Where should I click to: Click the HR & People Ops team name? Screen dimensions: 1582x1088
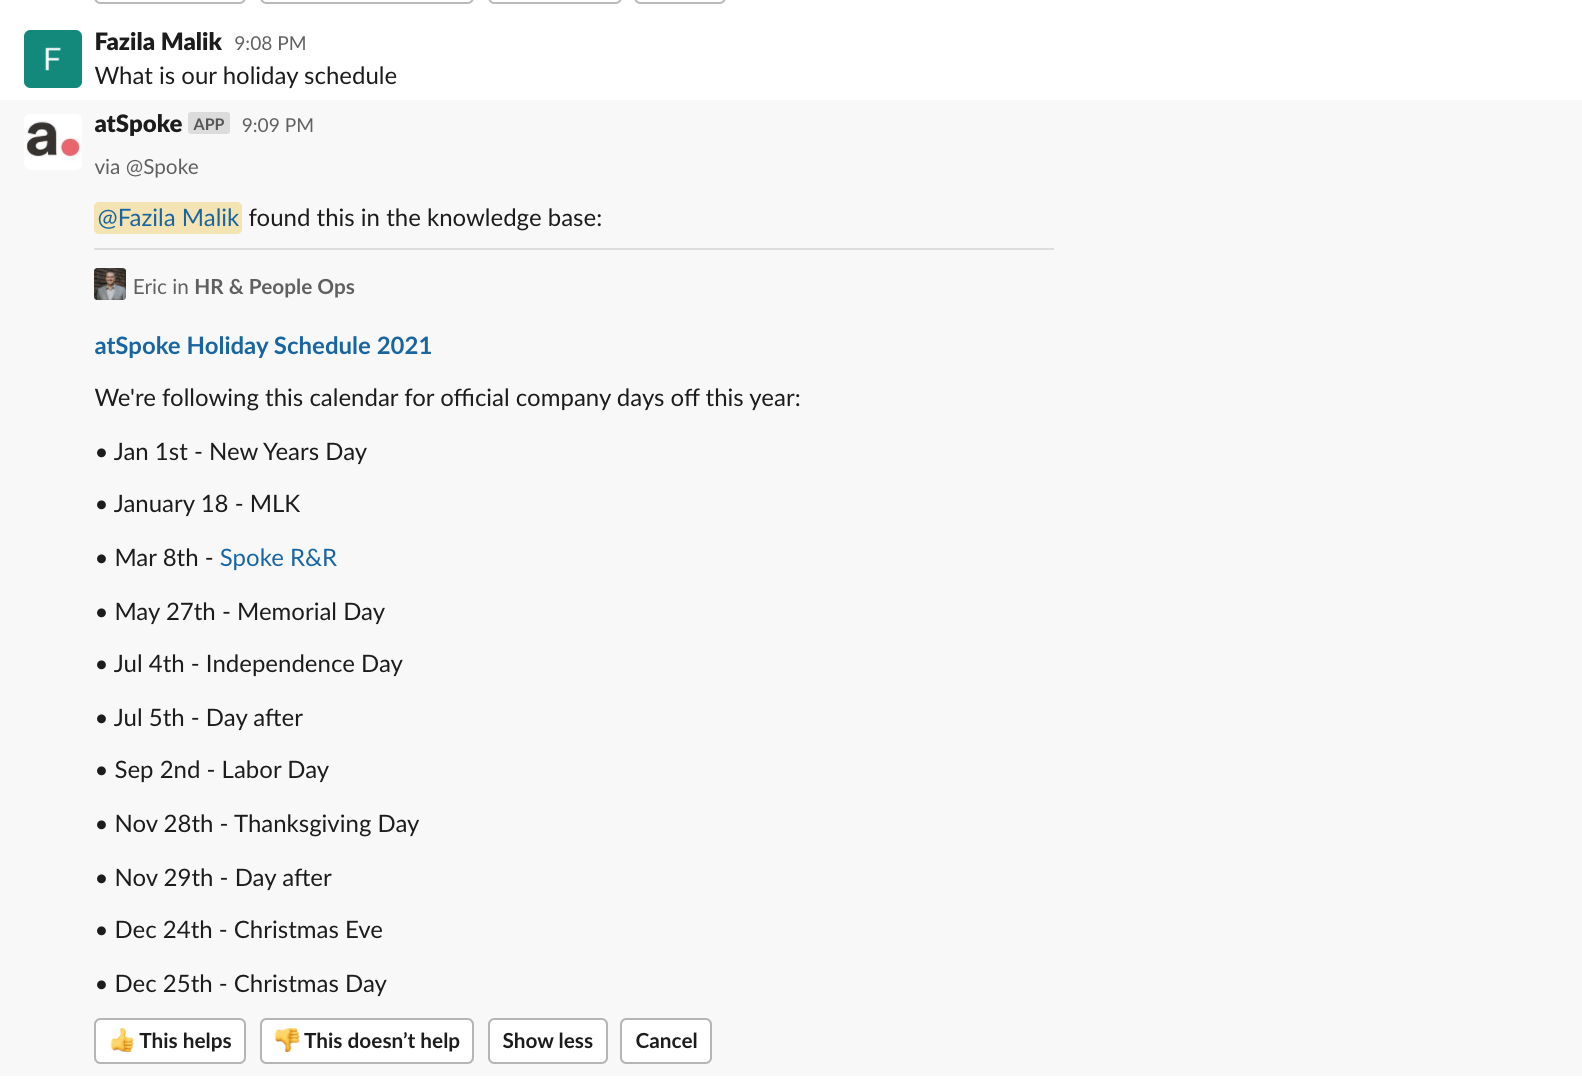coord(275,287)
